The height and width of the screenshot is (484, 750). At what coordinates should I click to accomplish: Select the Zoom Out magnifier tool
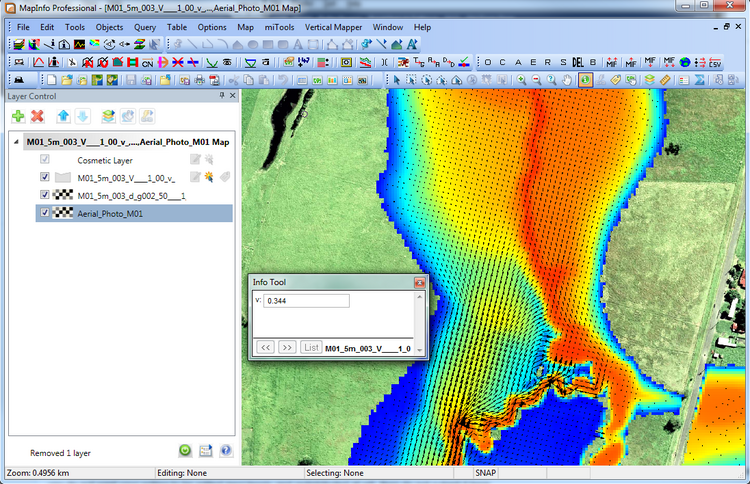(x=536, y=79)
